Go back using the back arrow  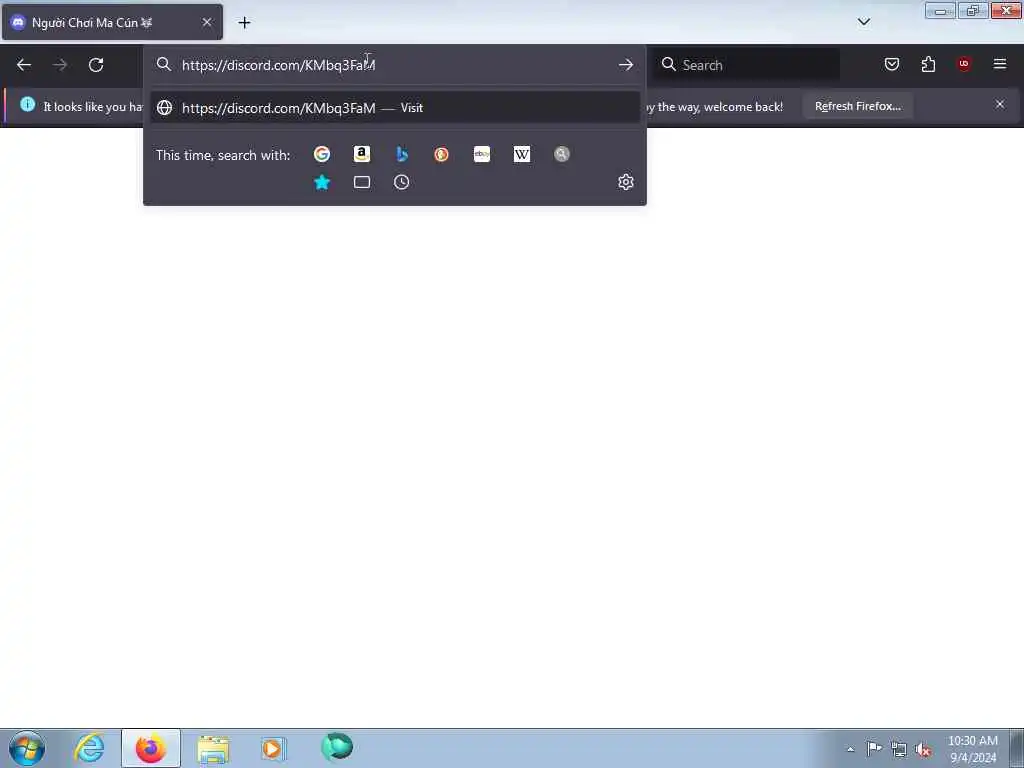tap(24, 65)
